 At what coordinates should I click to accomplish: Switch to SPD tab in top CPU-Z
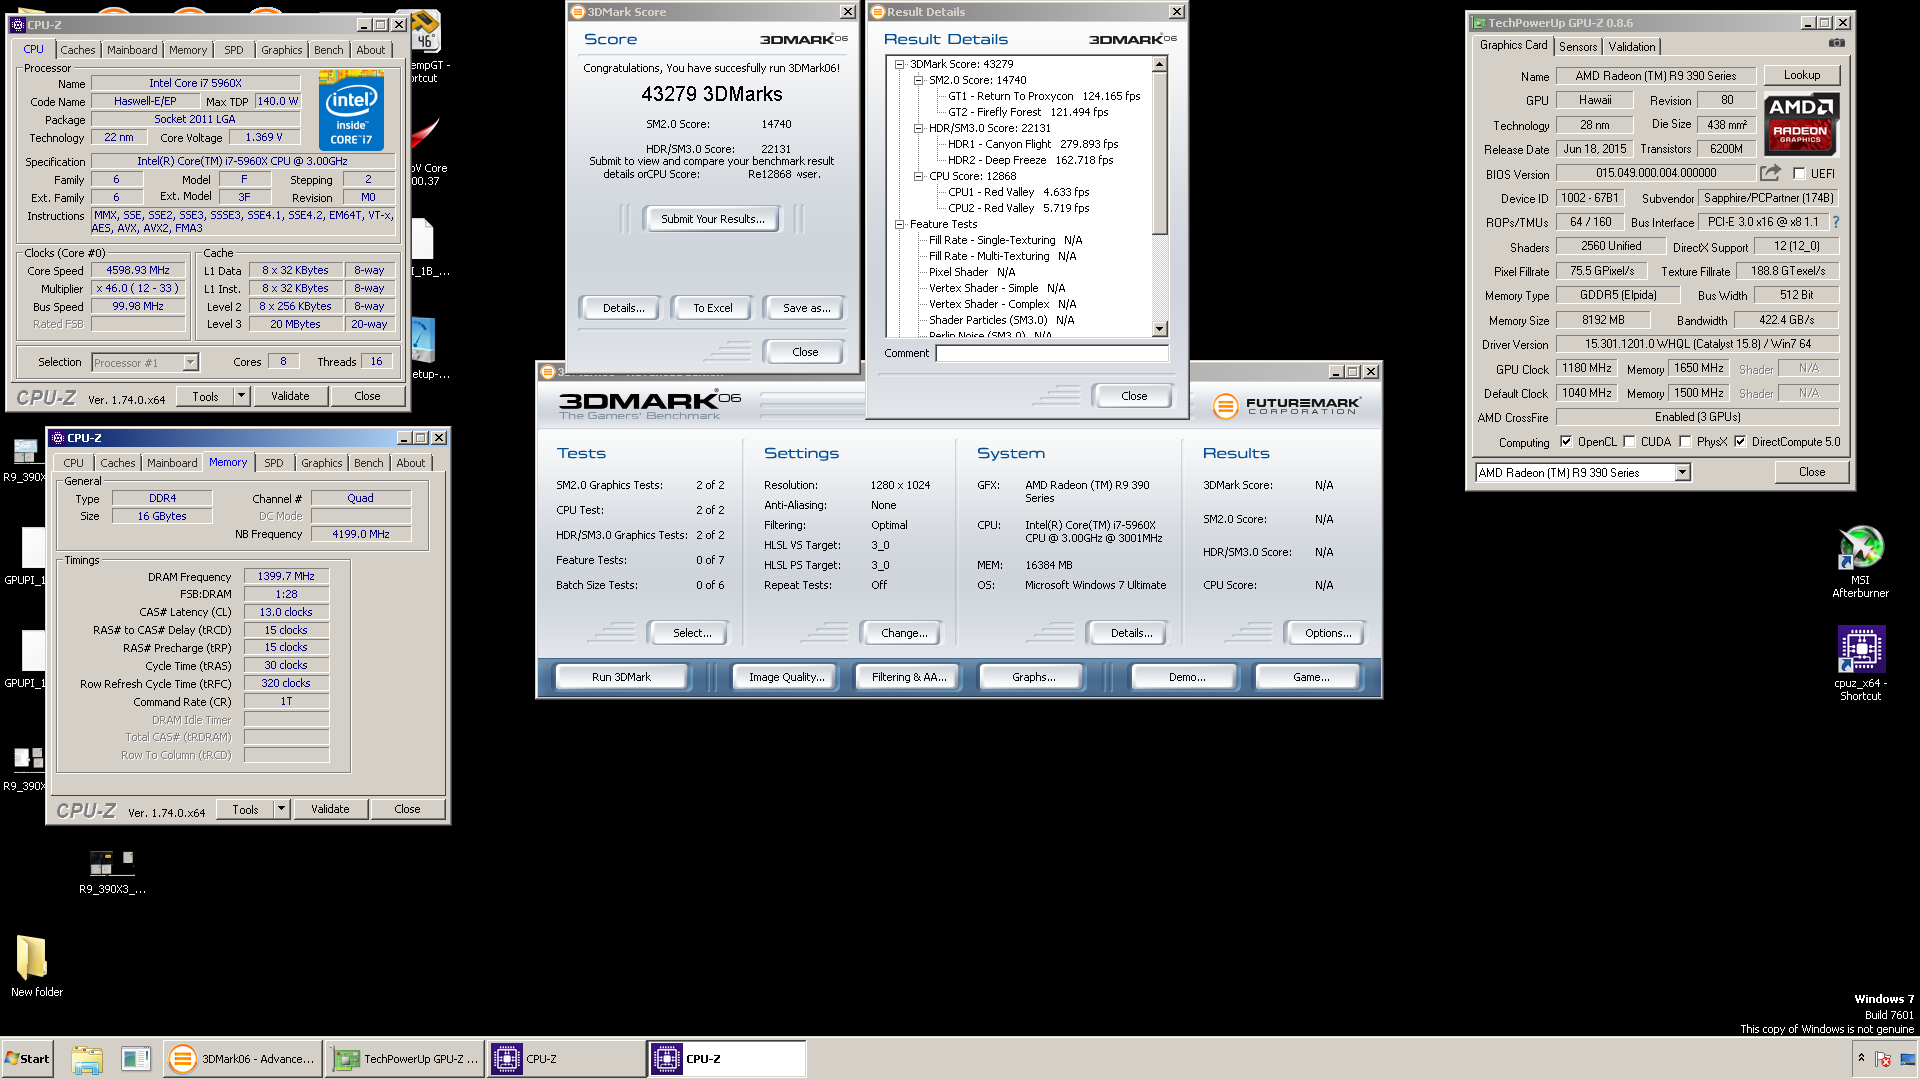pyautogui.click(x=233, y=50)
